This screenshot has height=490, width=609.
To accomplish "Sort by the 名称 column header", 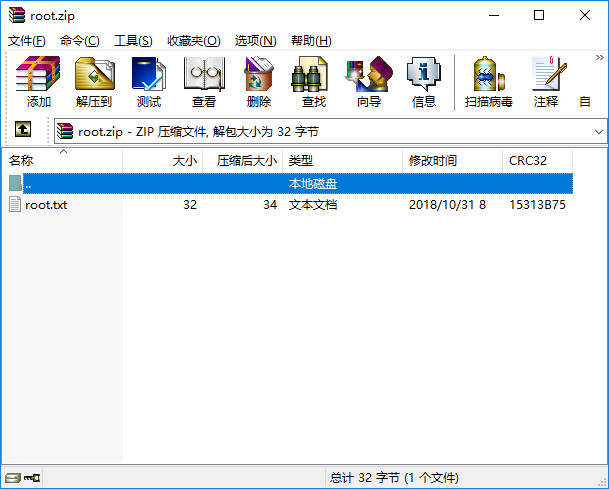I will click(x=62, y=160).
